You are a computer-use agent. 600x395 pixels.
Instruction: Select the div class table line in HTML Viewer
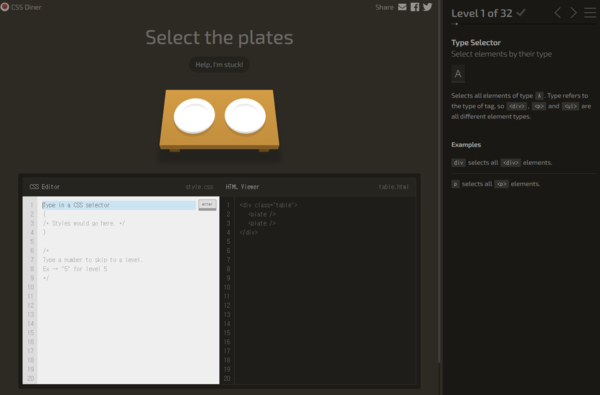(268, 205)
